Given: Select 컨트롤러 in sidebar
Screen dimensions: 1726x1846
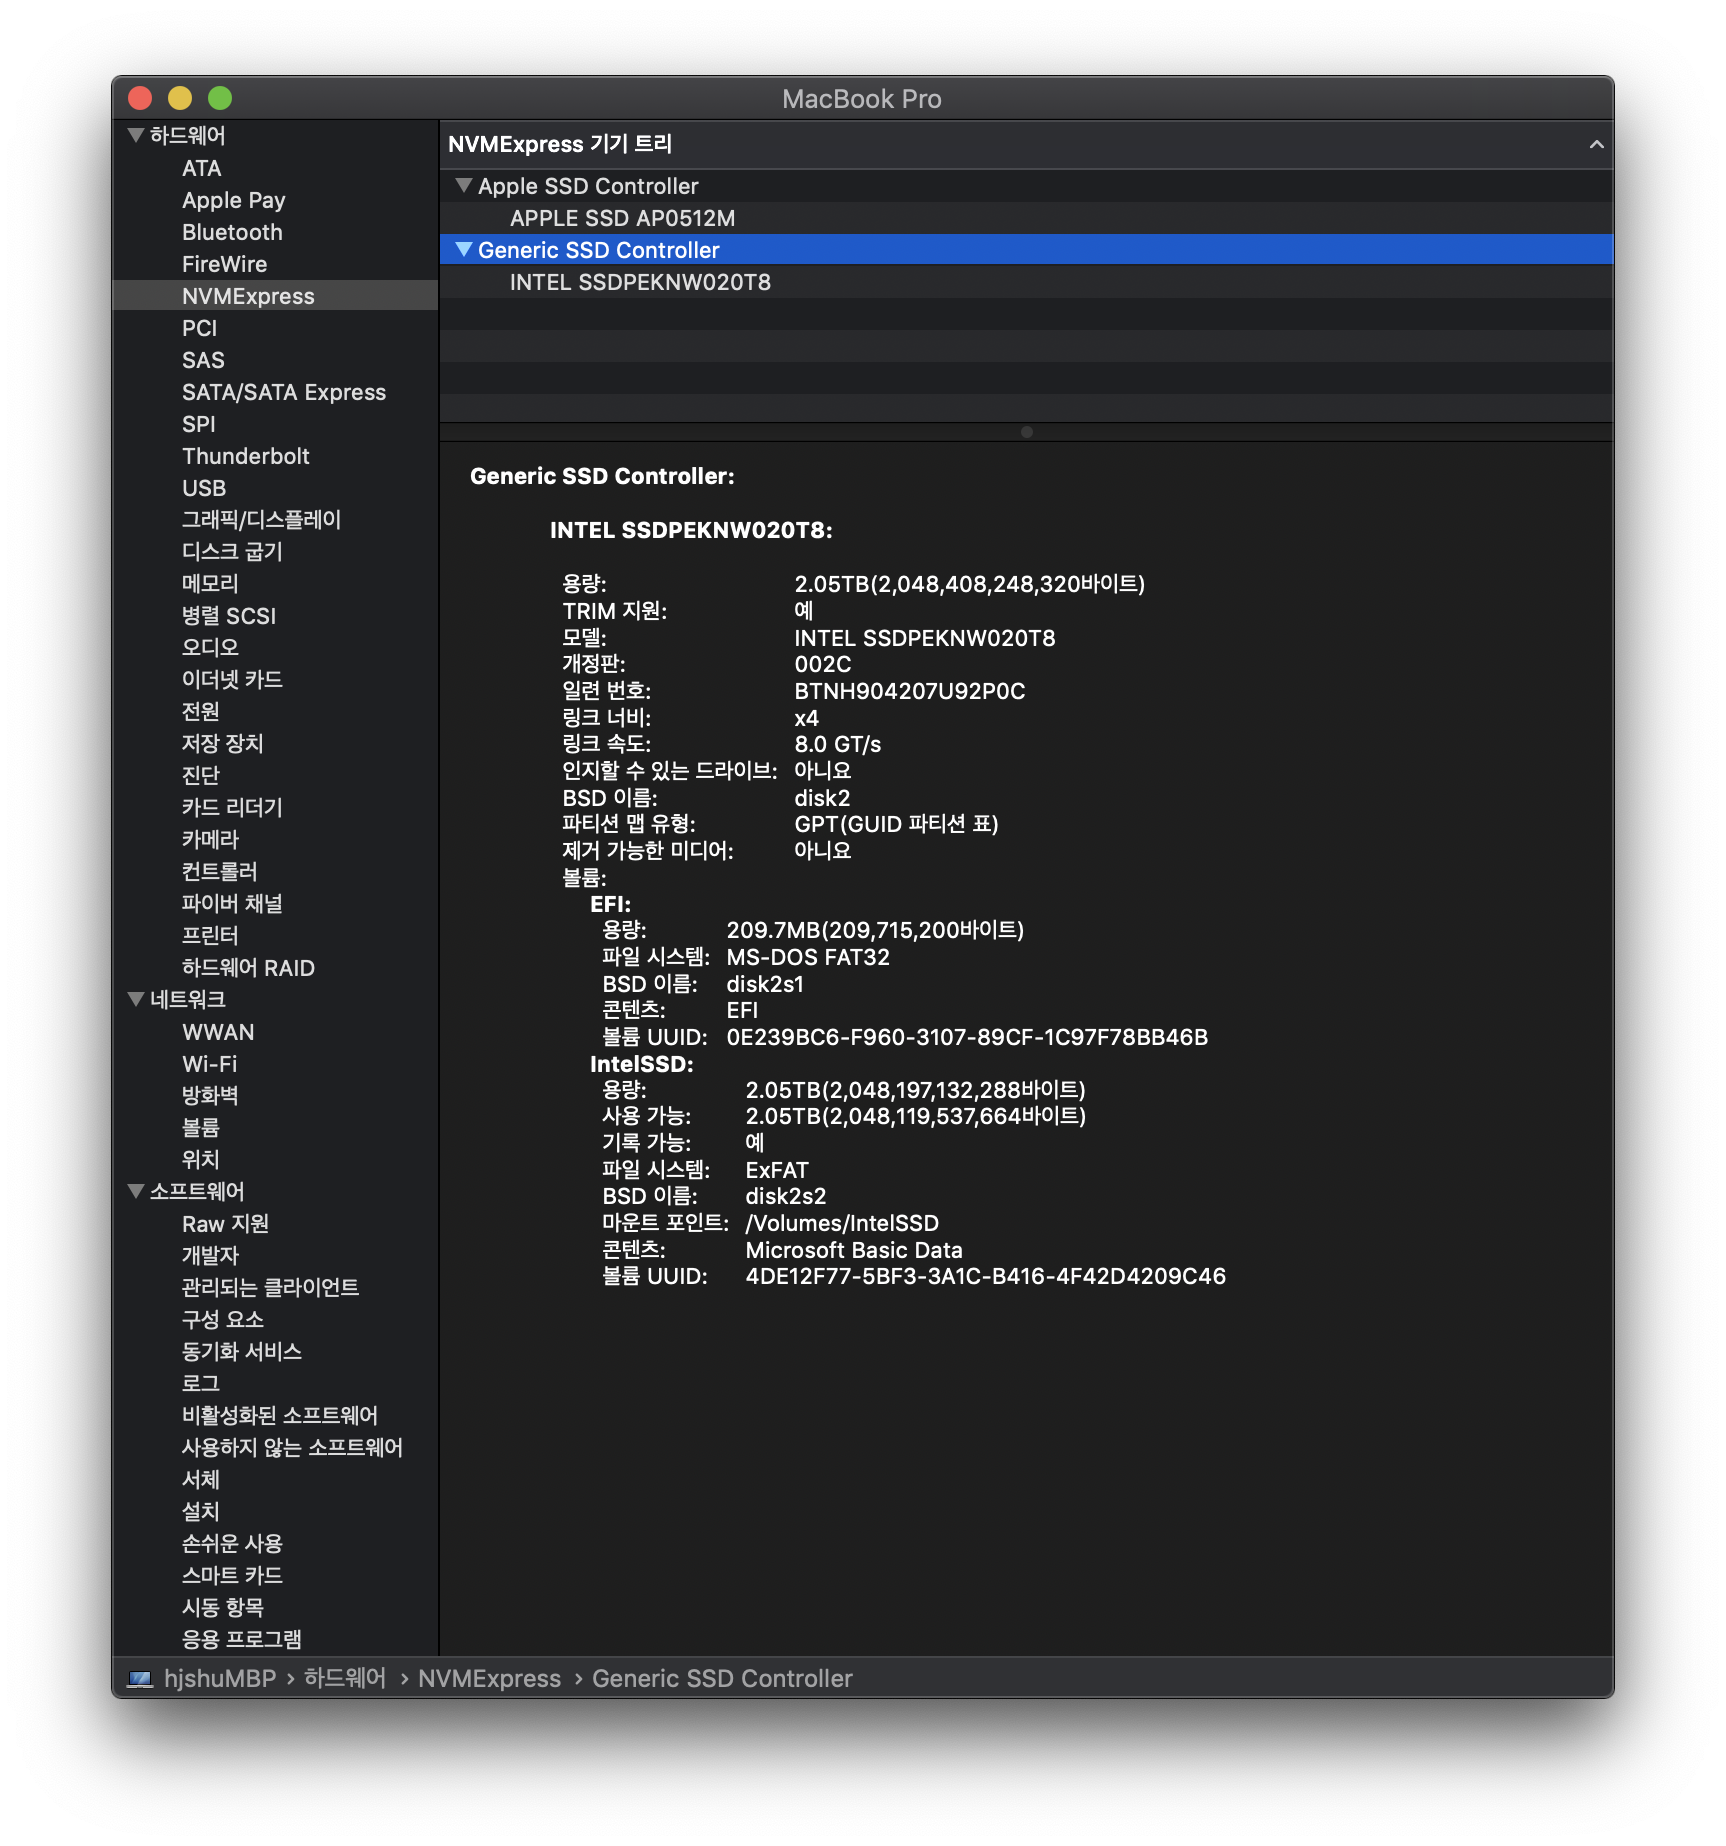Looking at the screenshot, I should pos(219,872).
